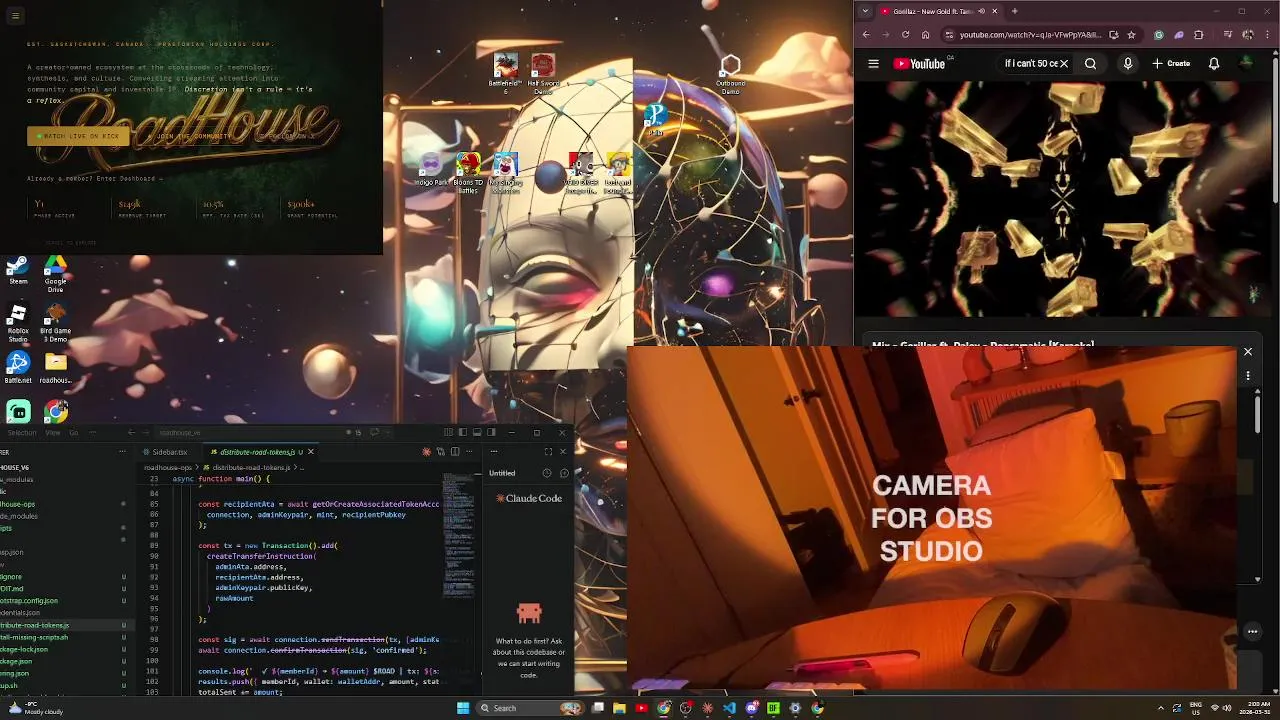Open Chrome three-dot menu
This screenshot has width=1280, height=720.
[x=1267, y=35]
